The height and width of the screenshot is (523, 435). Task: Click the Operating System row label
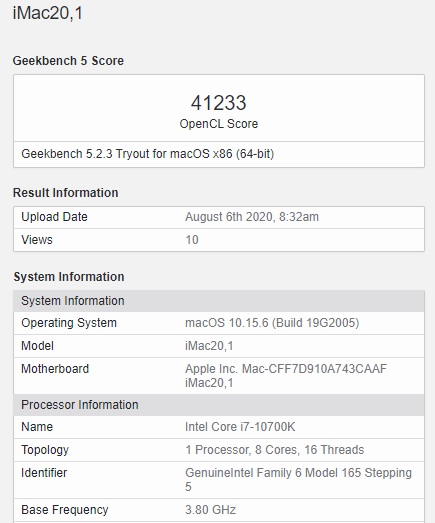tap(69, 323)
